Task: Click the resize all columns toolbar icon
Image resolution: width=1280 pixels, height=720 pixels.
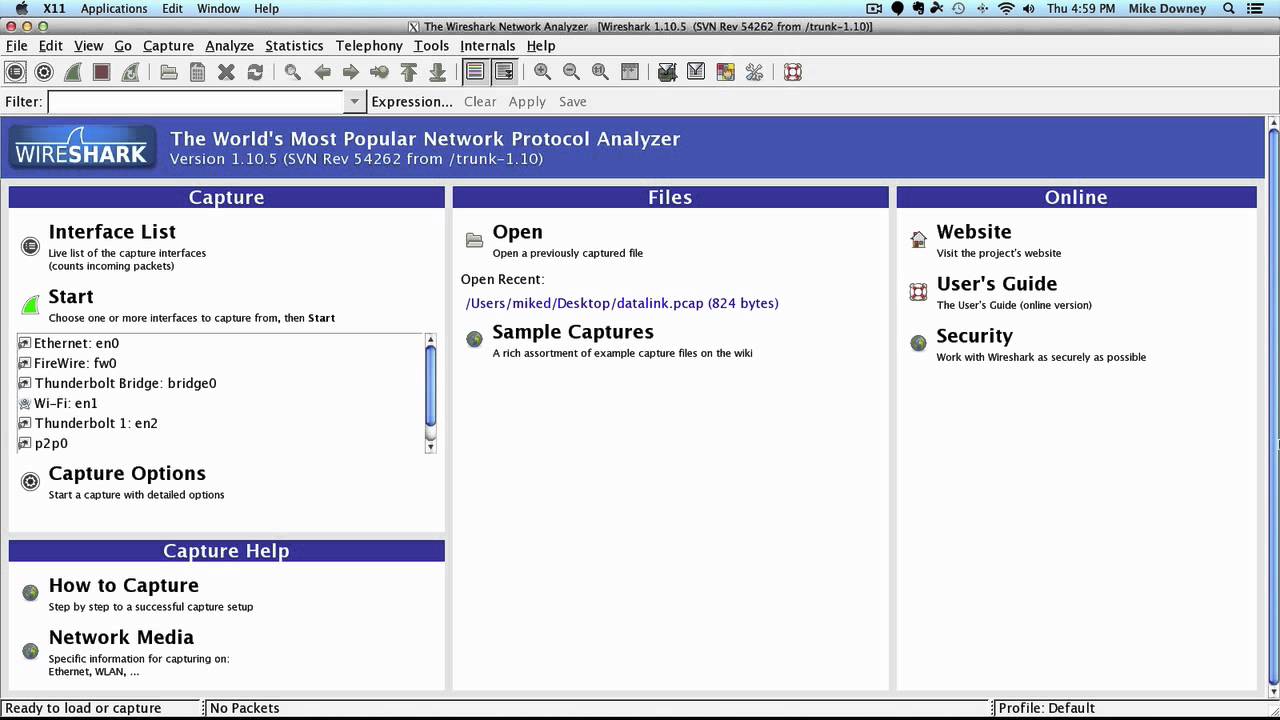Action: (629, 72)
